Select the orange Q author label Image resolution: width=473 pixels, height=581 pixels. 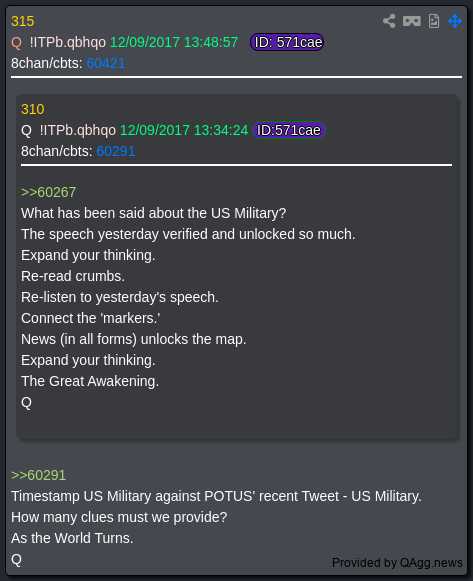coord(16,43)
